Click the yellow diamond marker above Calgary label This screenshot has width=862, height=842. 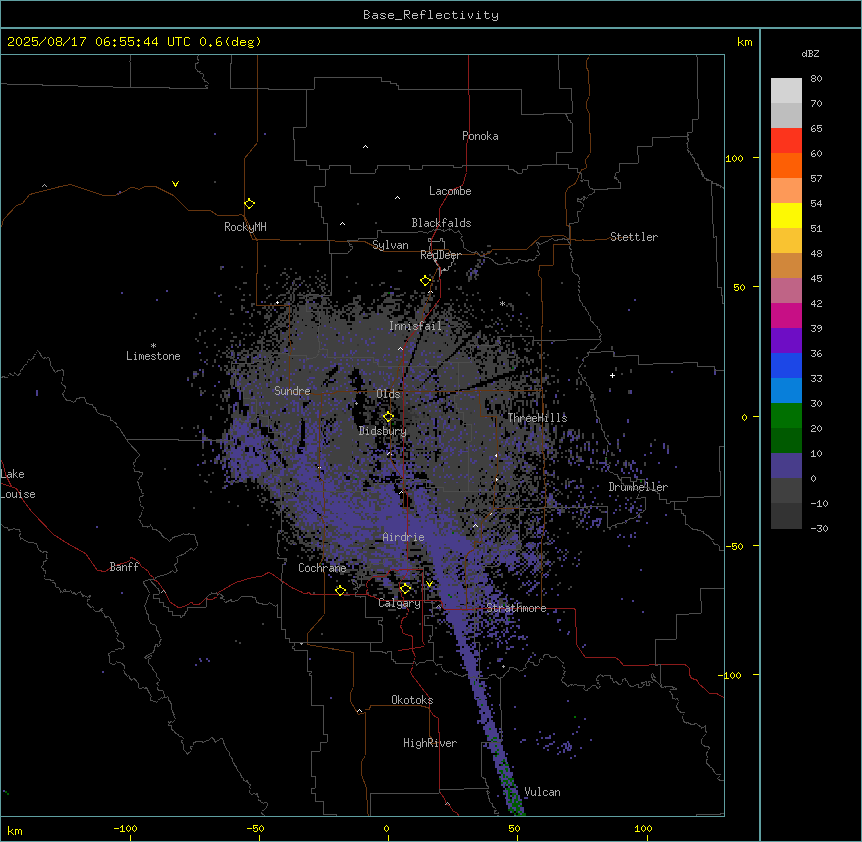(405, 589)
